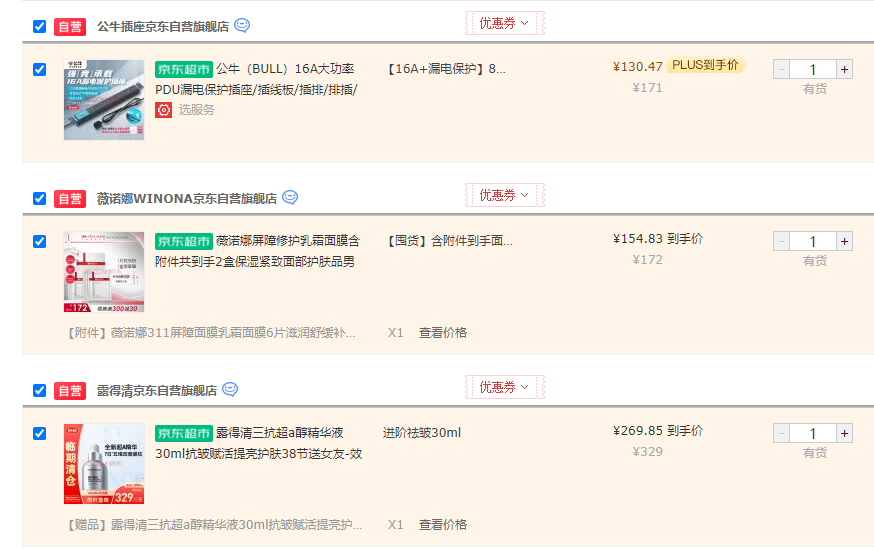Click 选服务 link under 公牛 item
The height and width of the screenshot is (549, 874).
(196, 110)
